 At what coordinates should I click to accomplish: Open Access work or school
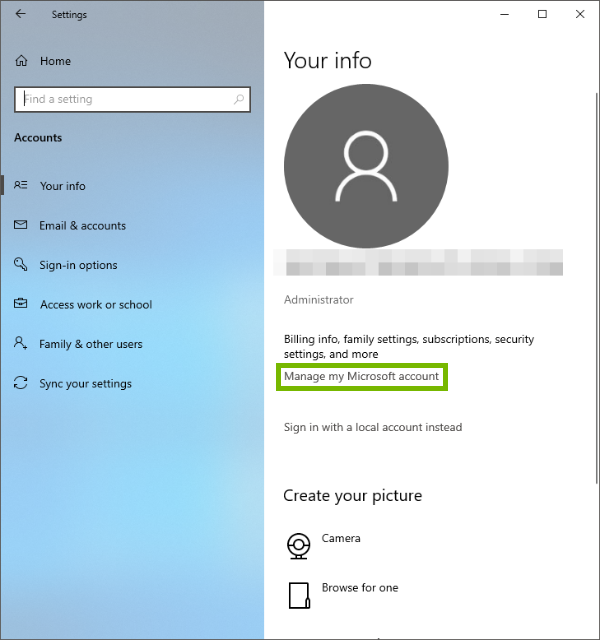96,304
